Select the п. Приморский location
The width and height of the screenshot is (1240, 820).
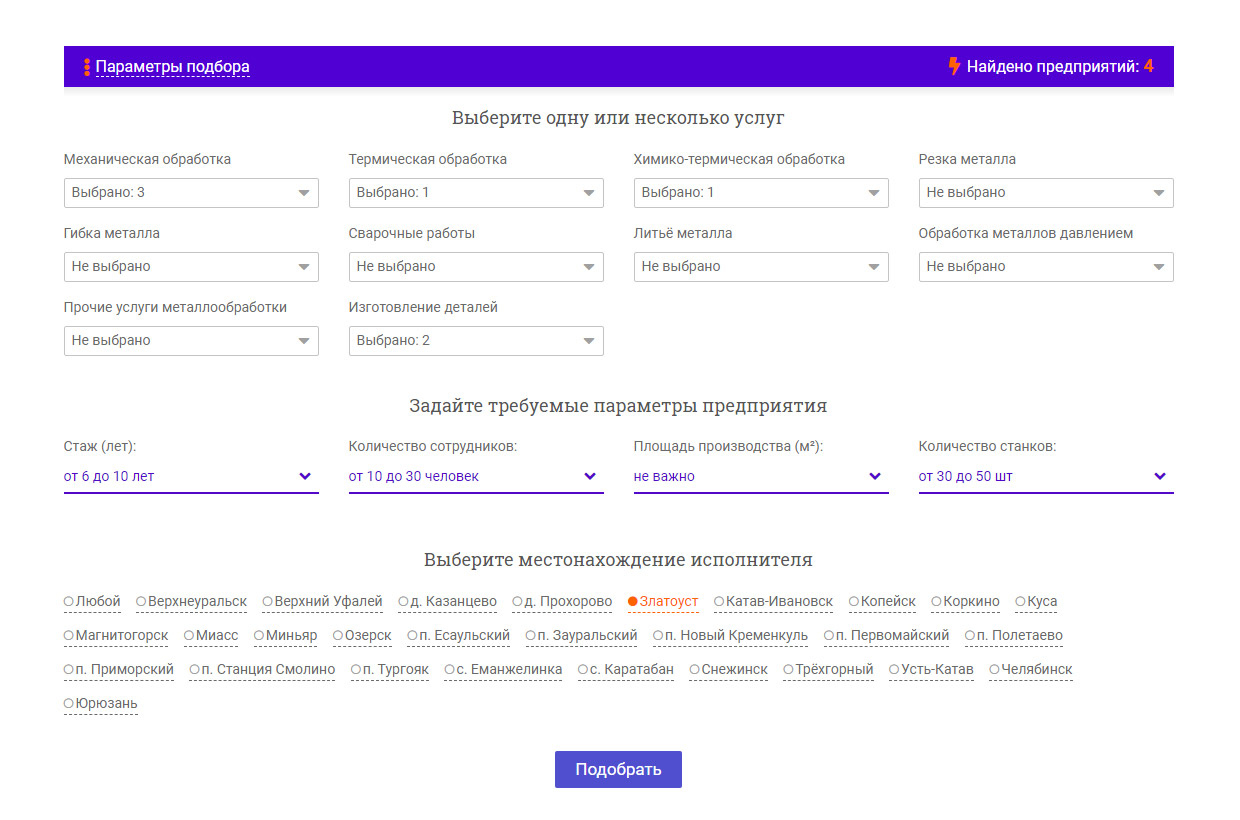[x=119, y=670]
